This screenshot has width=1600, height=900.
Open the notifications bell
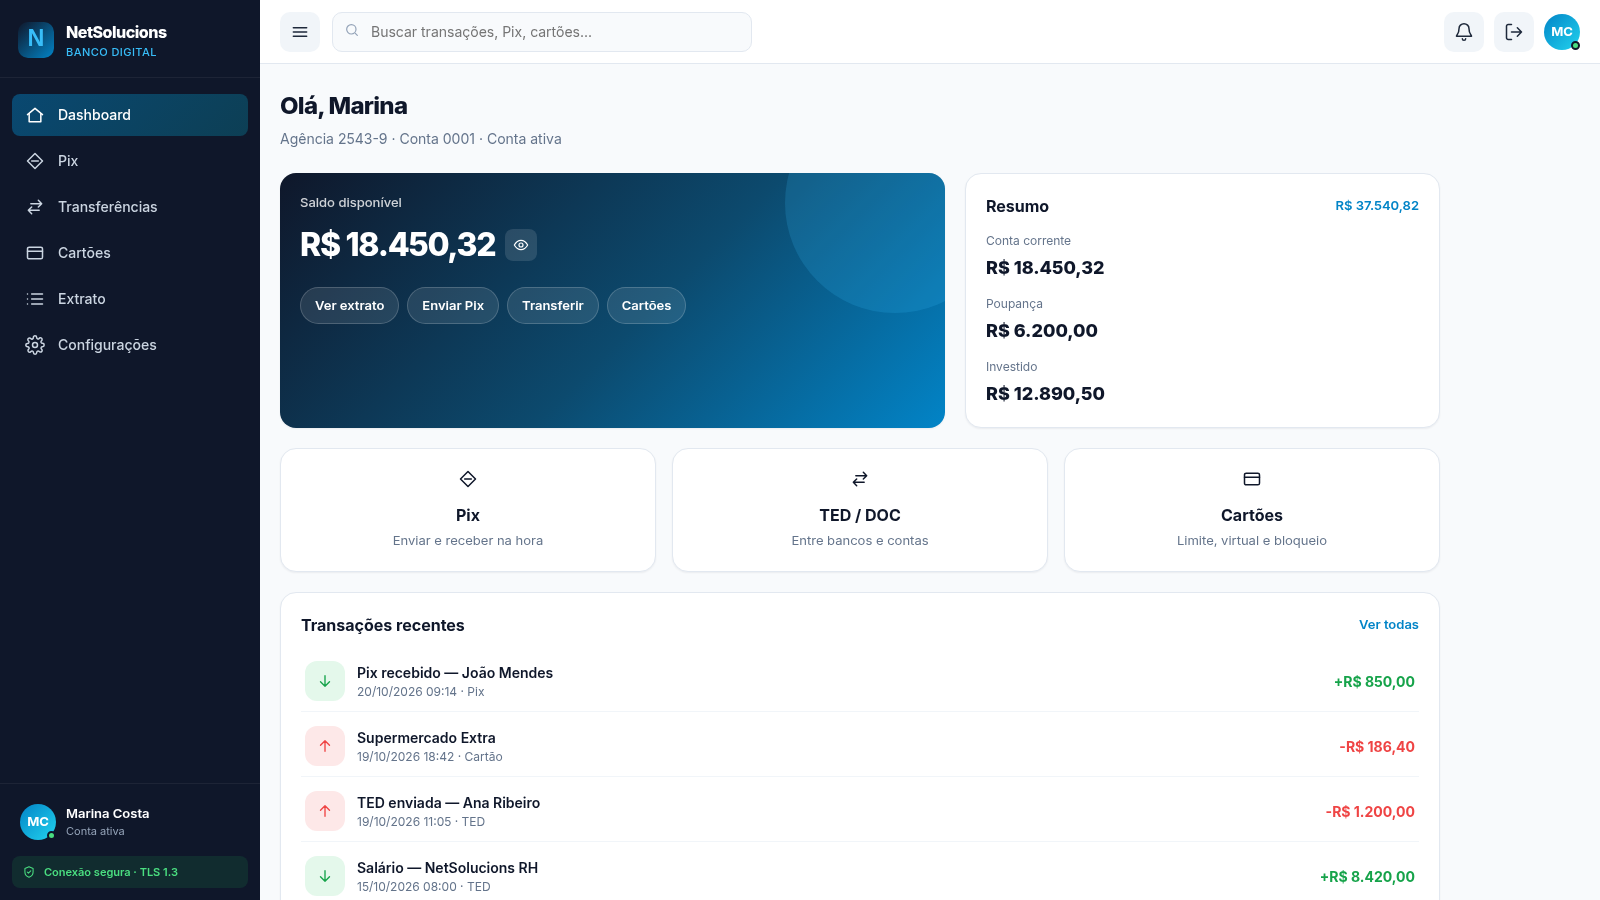pyautogui.click(x=1464, y=32)
